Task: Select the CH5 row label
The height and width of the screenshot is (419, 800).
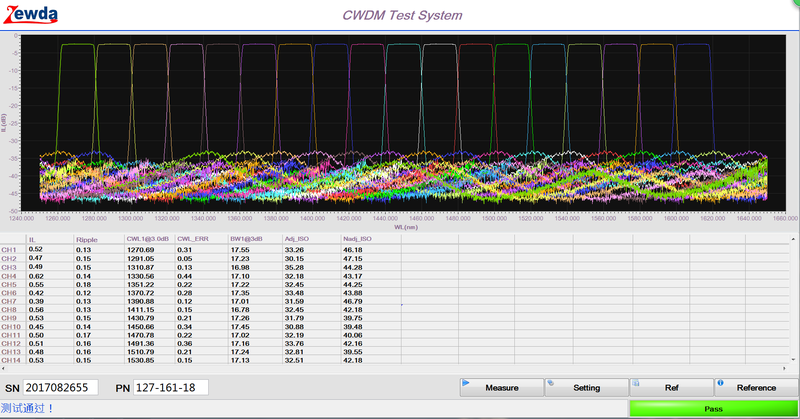Action: click(x=9, y=285)
